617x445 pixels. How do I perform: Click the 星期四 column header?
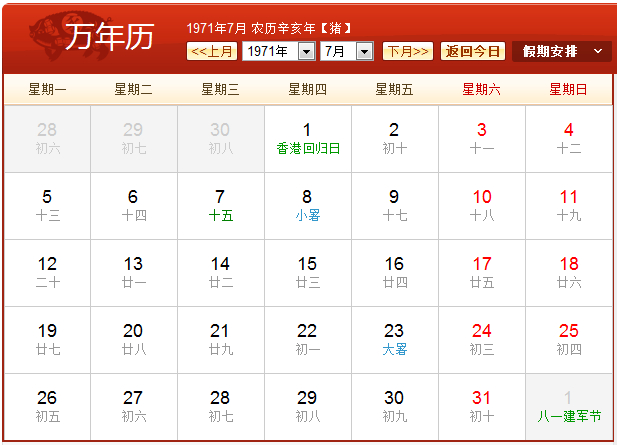(x=307, y=89)
